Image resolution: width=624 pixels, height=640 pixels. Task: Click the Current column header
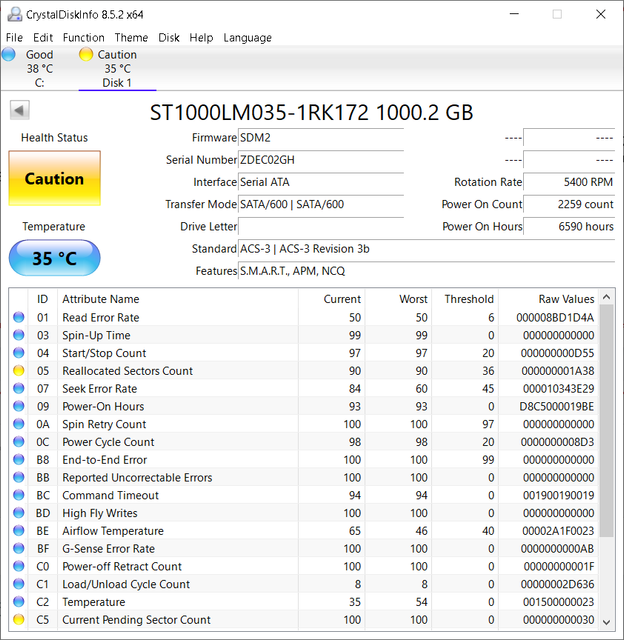point(331,299)
